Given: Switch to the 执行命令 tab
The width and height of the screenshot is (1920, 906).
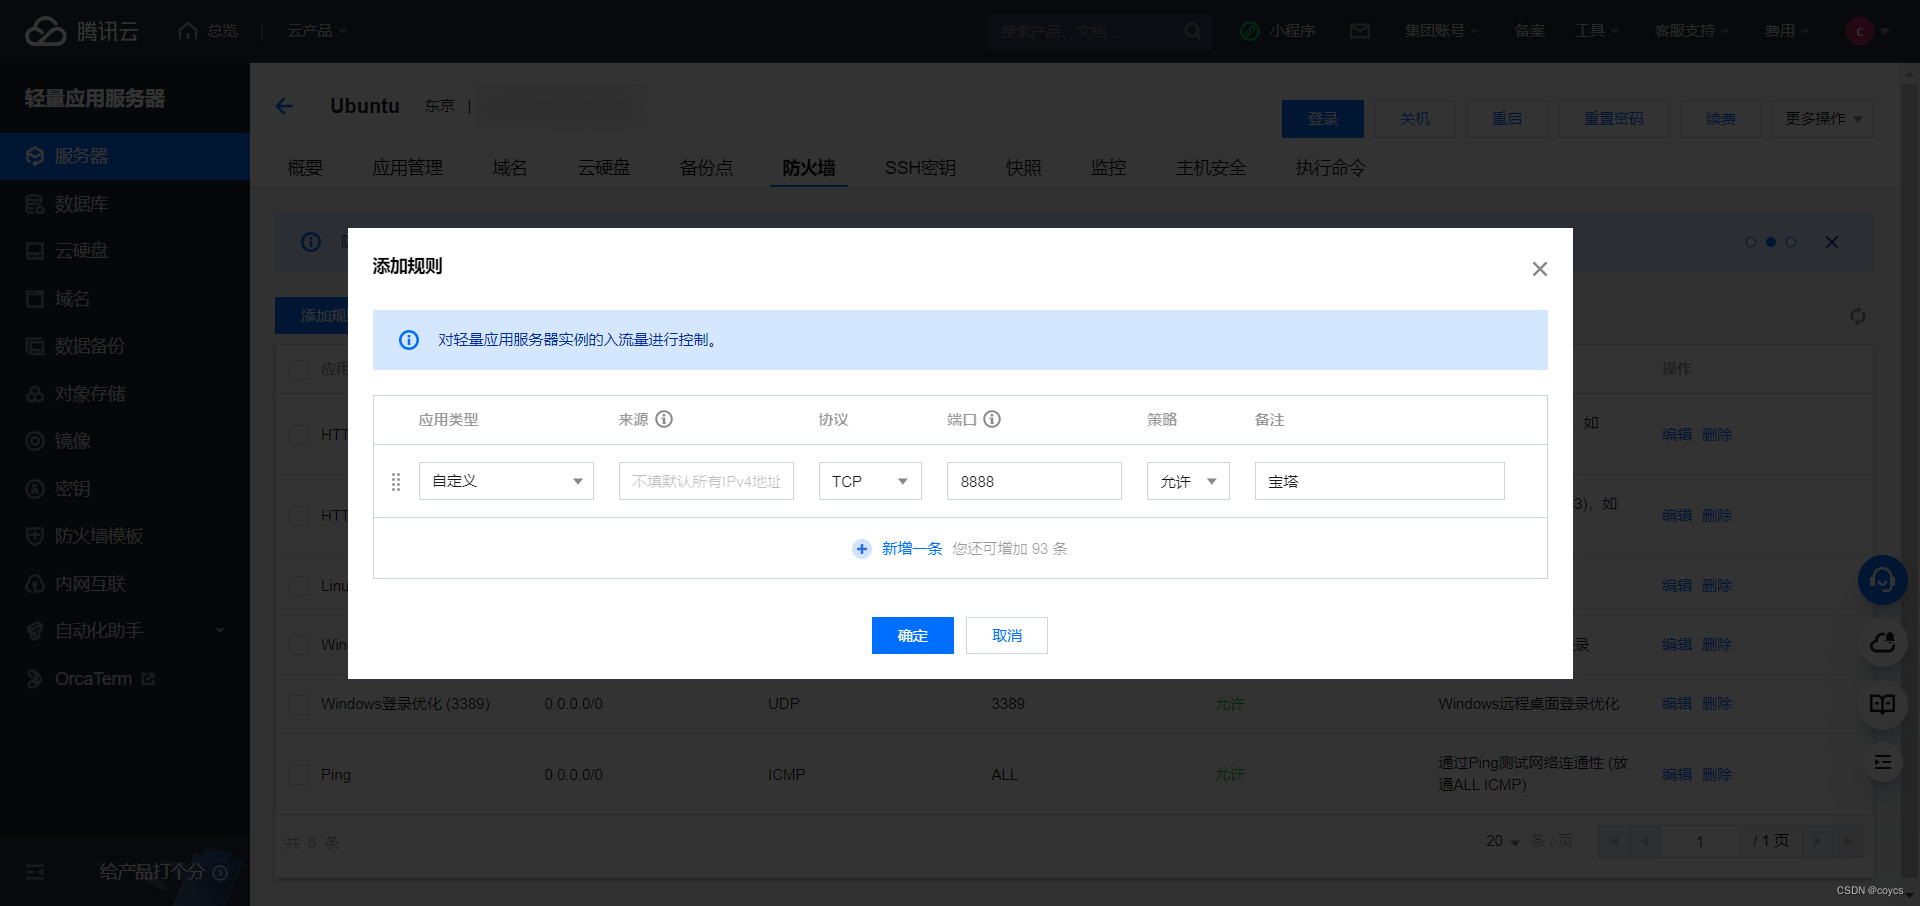Looking at the screenshot, I should 1330,168.
